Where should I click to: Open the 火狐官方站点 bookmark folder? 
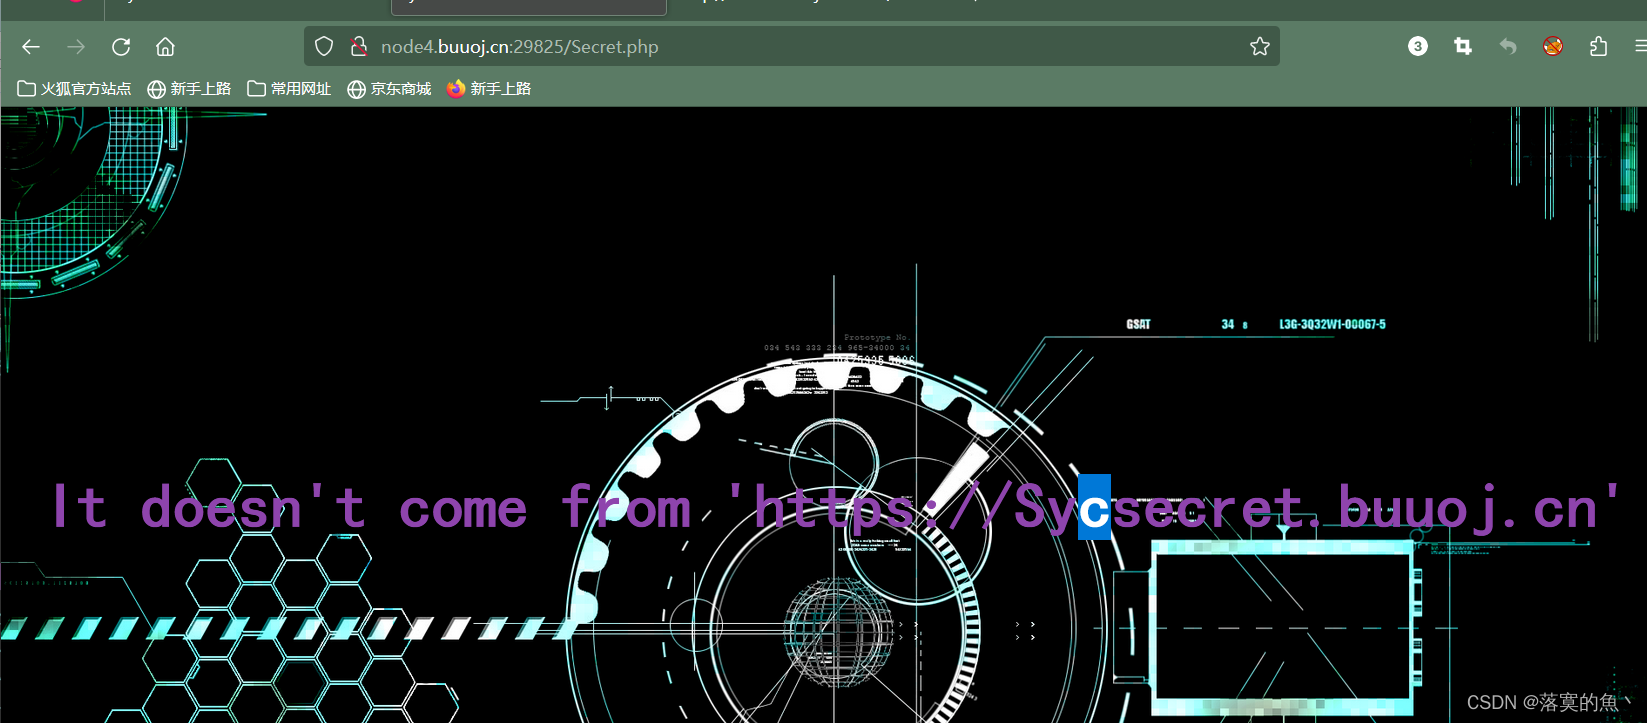tap(75, 89)
